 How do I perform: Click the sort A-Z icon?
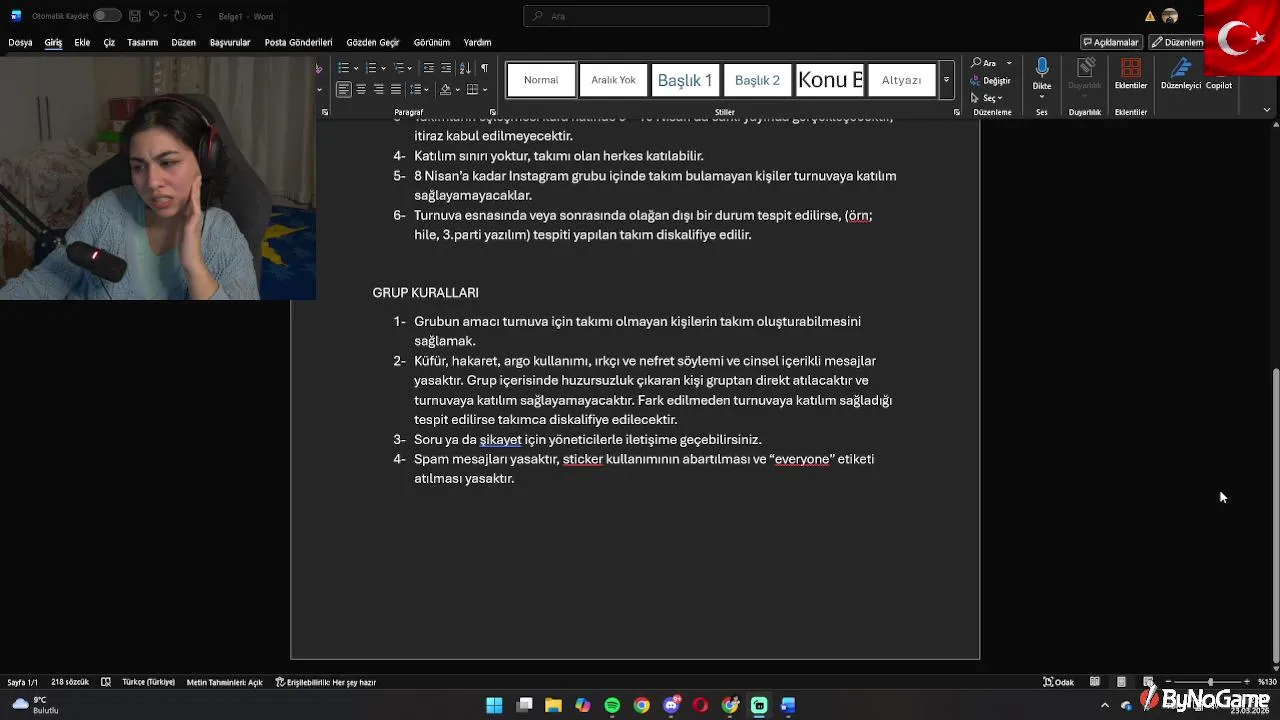(466, 68)
